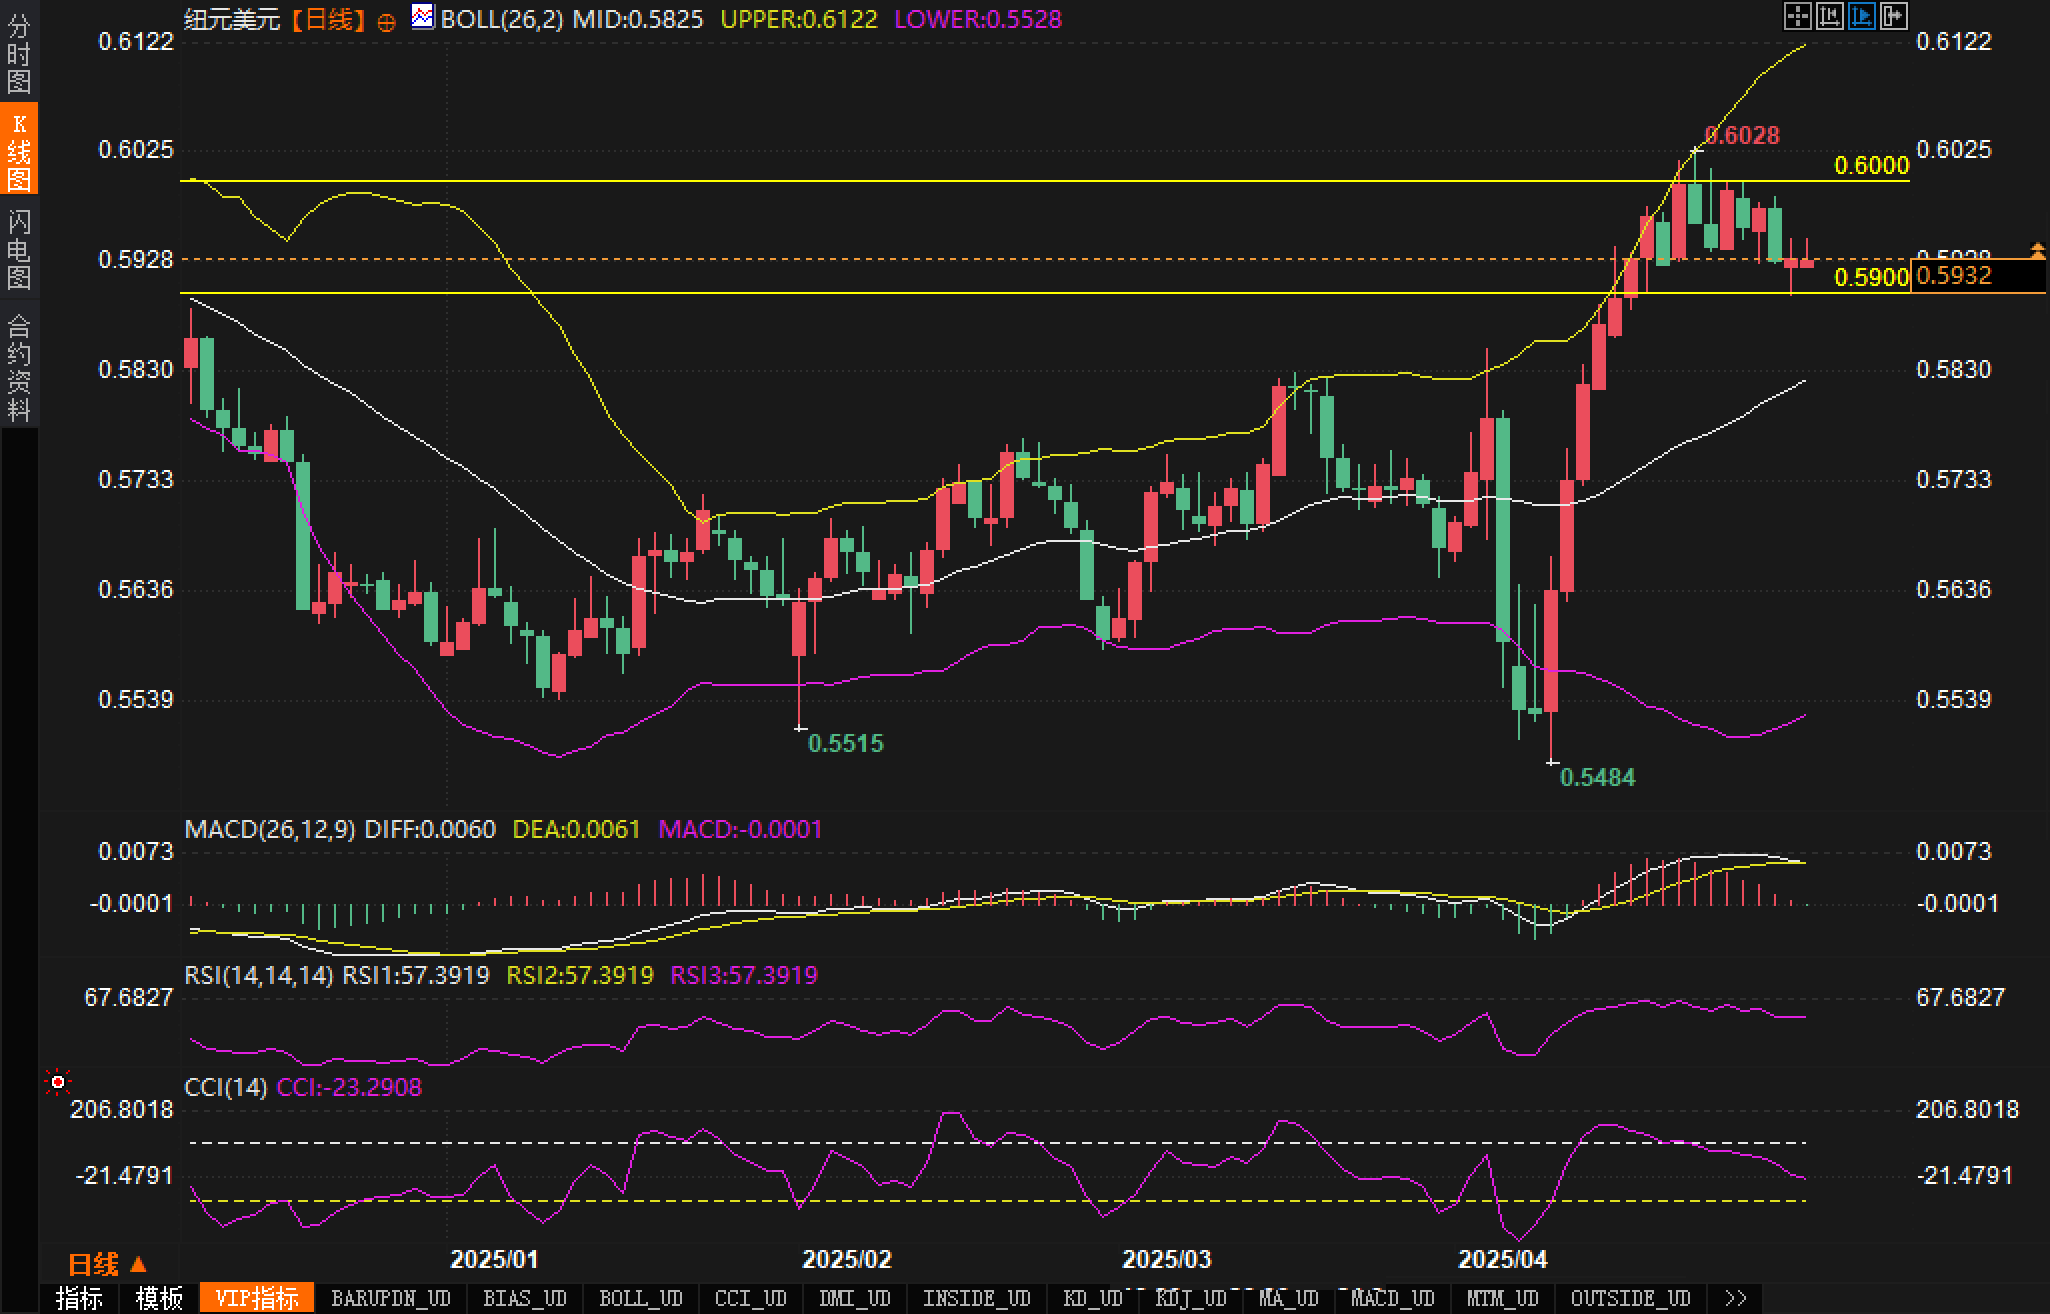Apply the CCI_UD indicator
The width and height of the screenshot is (2050, 1314).
(x=750, y=1298)
